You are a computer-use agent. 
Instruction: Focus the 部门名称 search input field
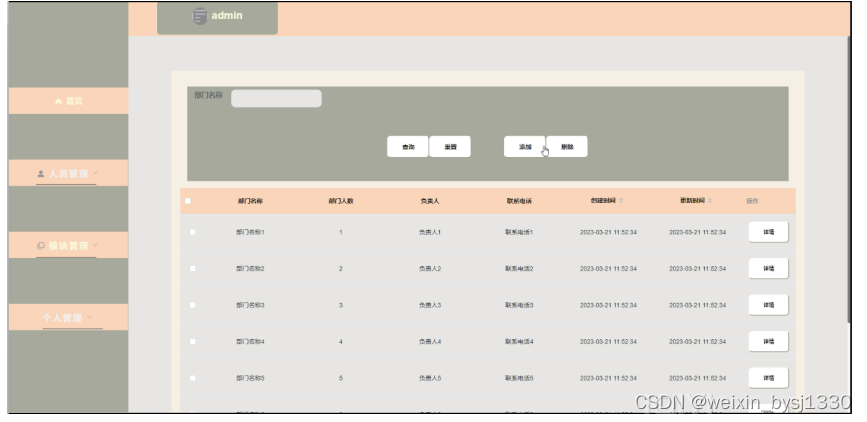pyautogui.click(x=276, y=98)
